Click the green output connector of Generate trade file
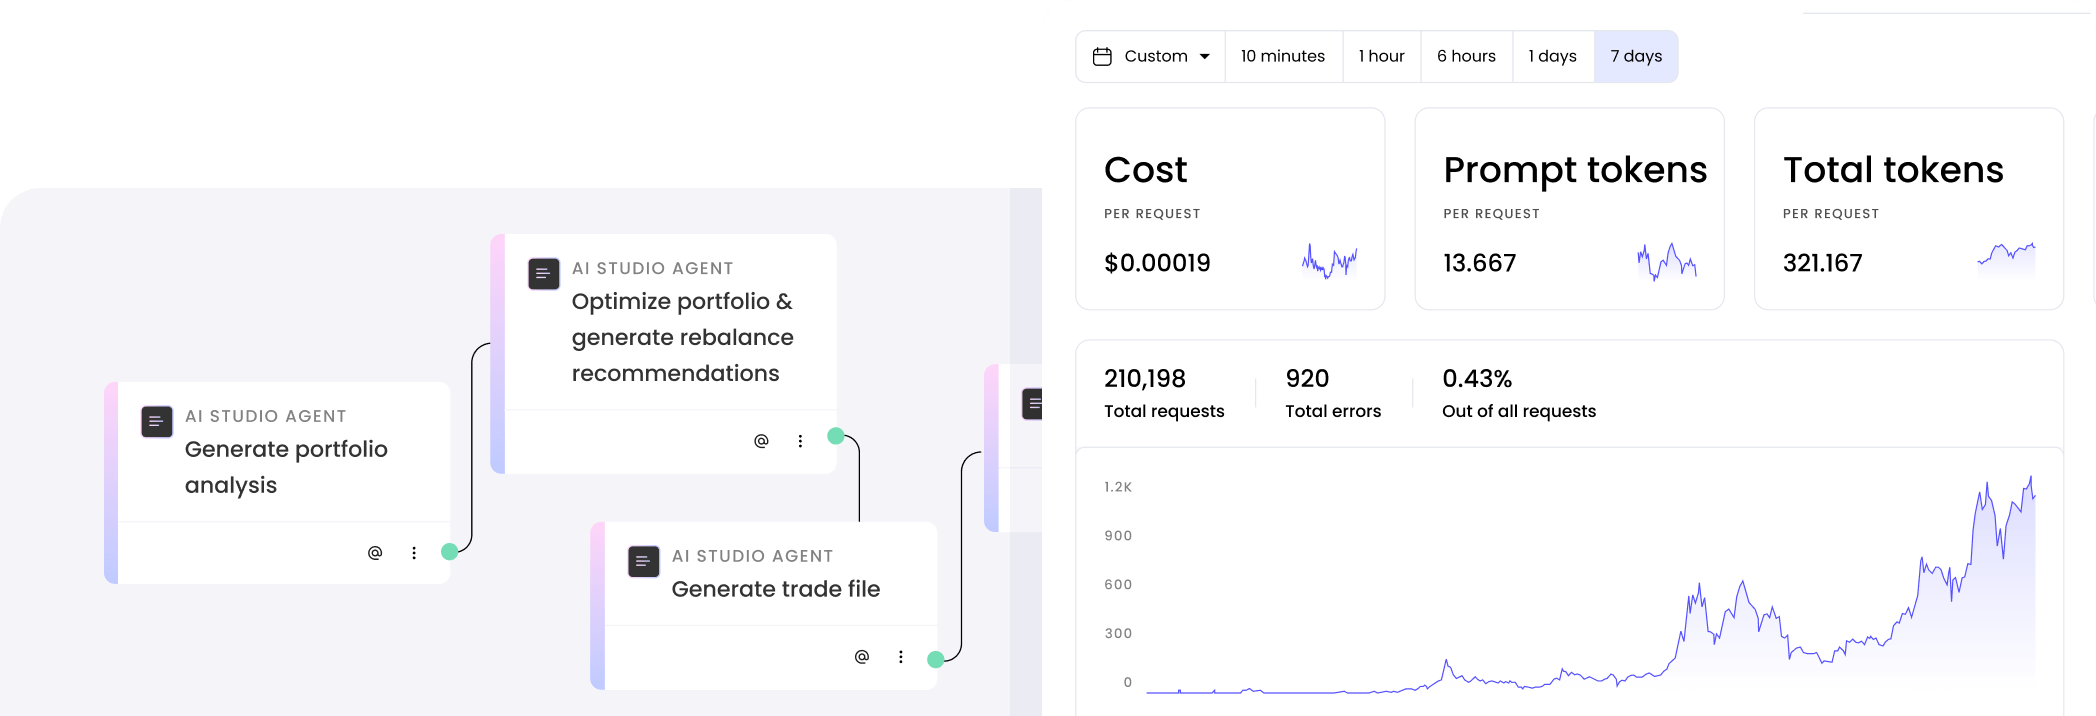Screen dimensions: 2096x716 (936, 659)
